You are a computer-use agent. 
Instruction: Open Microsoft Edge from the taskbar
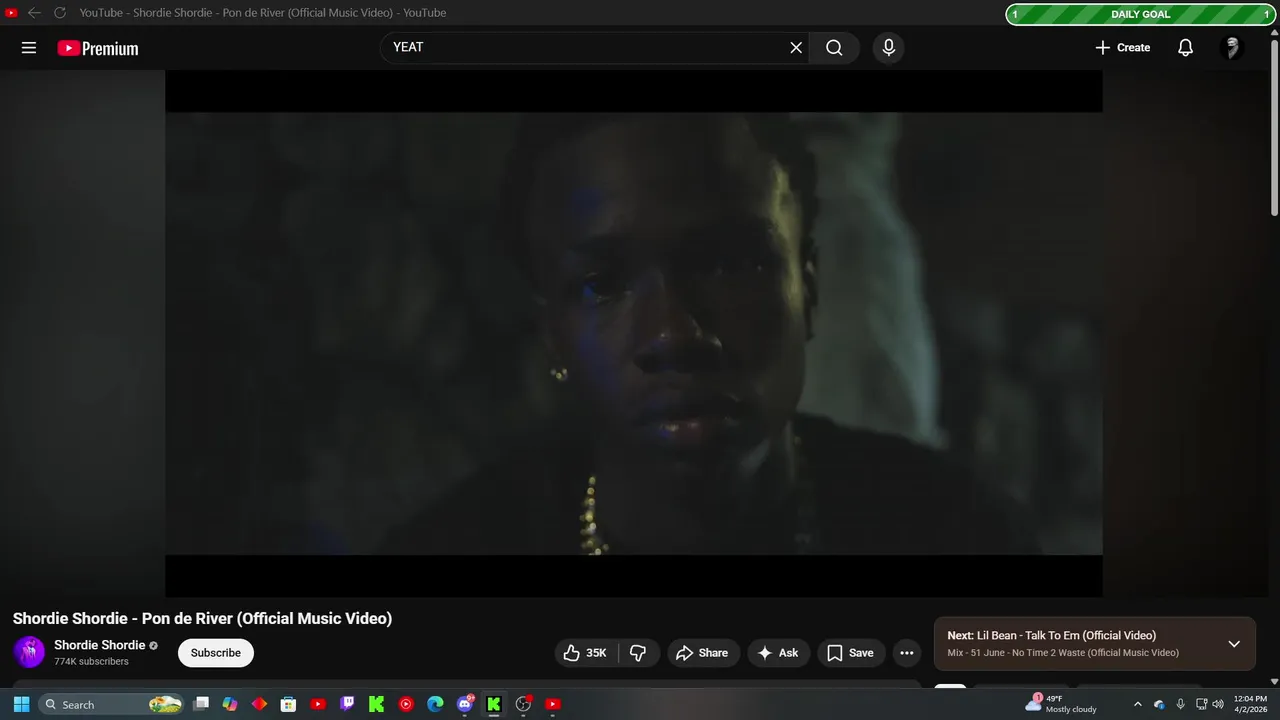click(435, 704)
